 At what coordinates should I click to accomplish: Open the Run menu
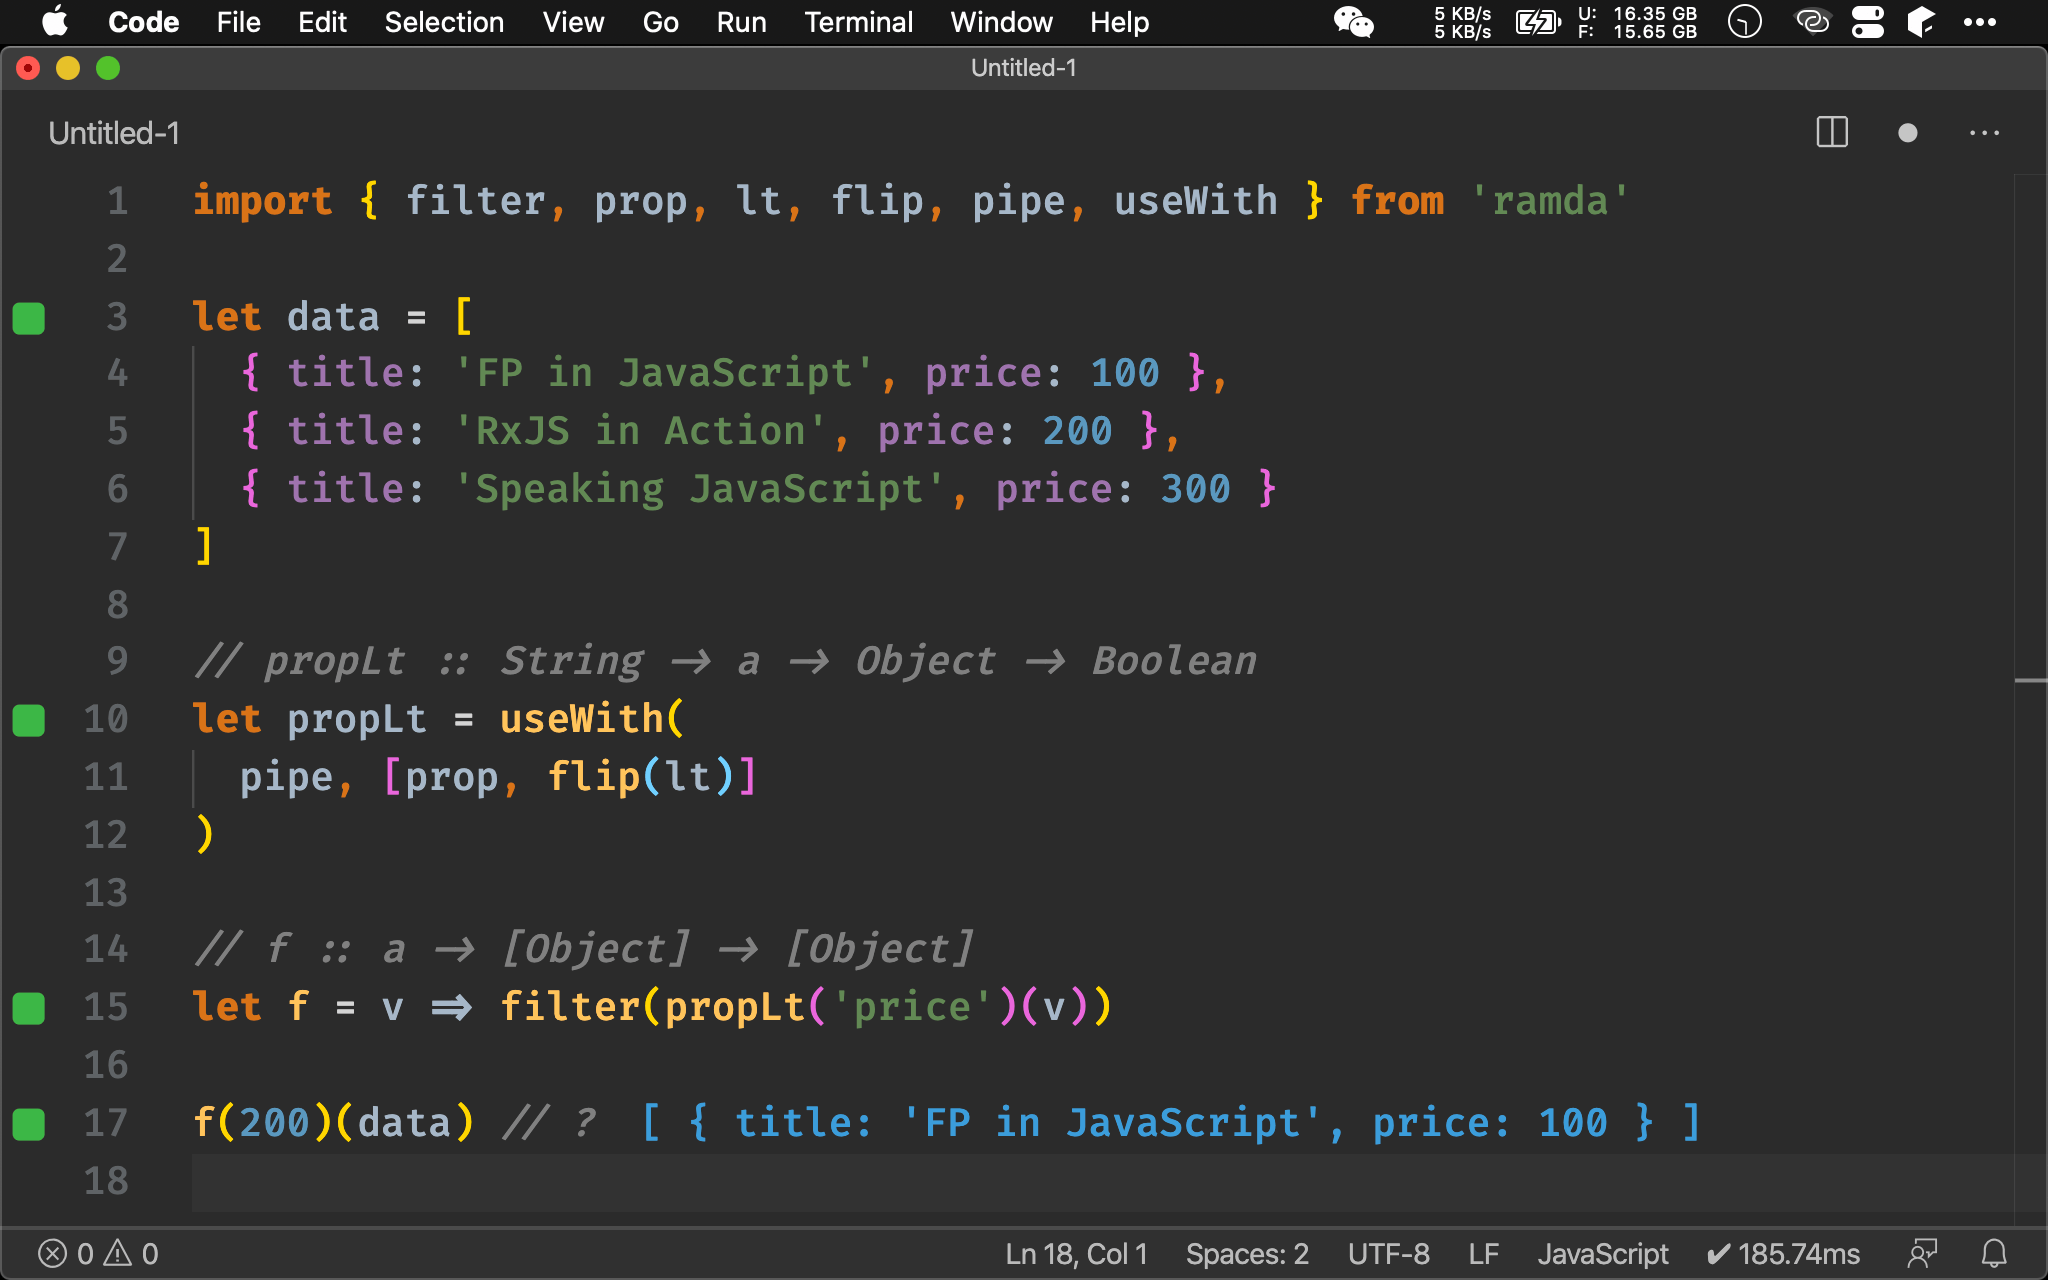741,22
